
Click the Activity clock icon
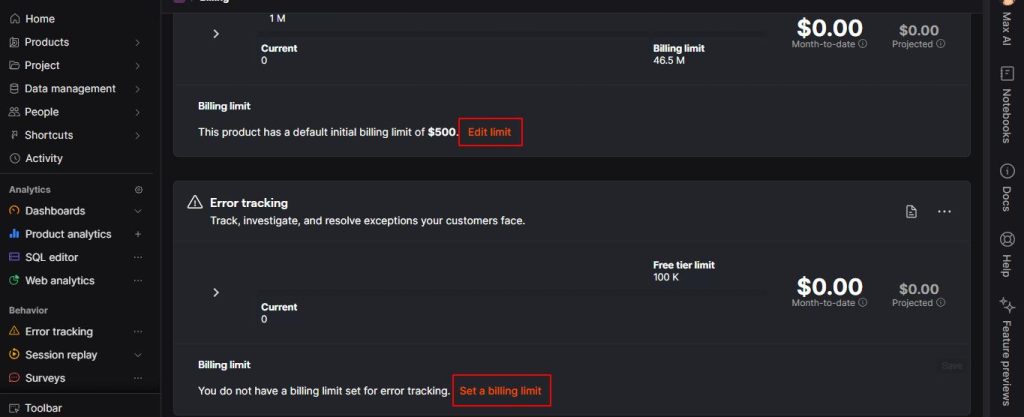14,159
